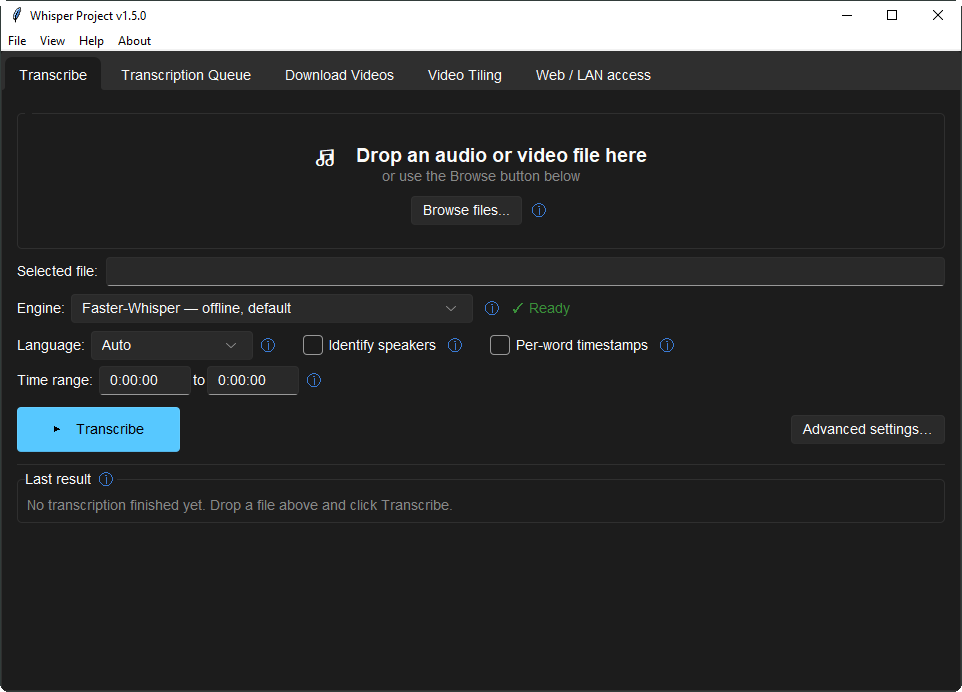Click the Browse files... button
The height and width of the screenshot is (692, 962).
466,210
